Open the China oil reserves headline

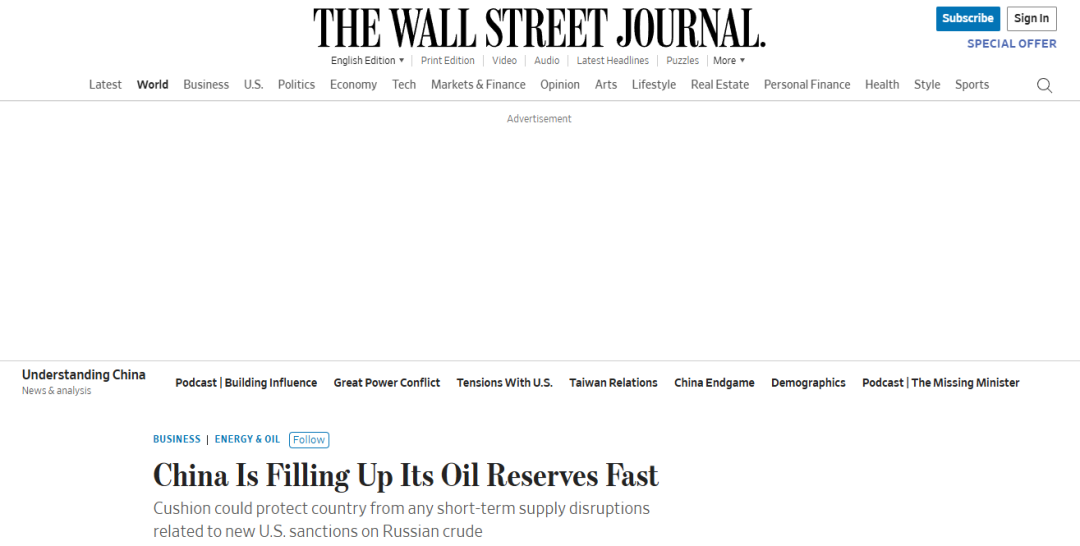pyautogui.click(x=406, y=475)
